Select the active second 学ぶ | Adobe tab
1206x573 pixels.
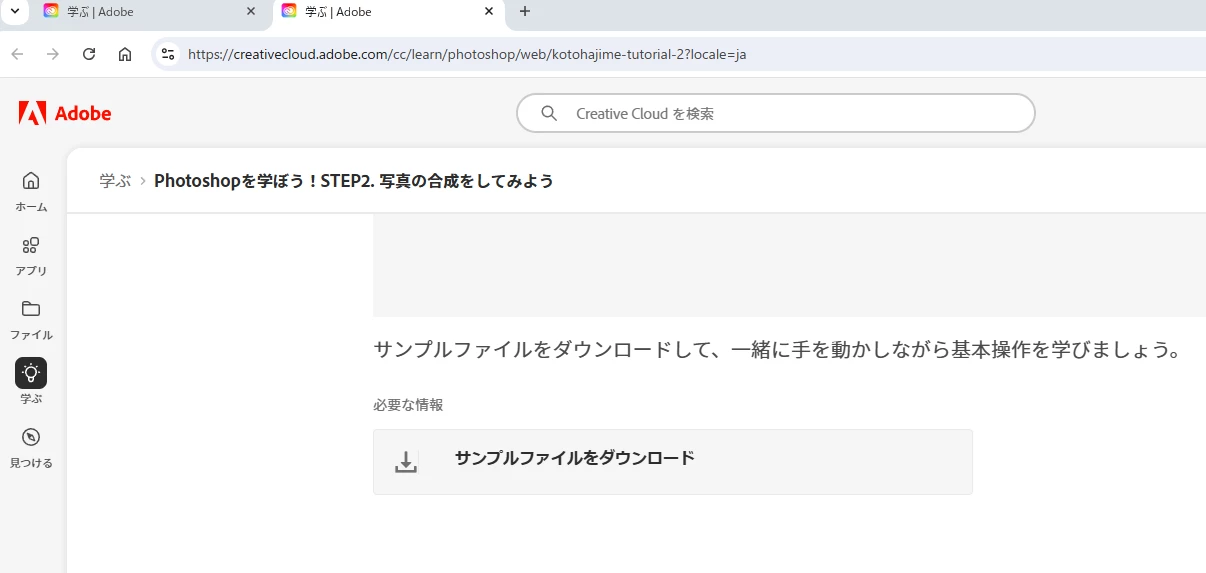point(388,12)
